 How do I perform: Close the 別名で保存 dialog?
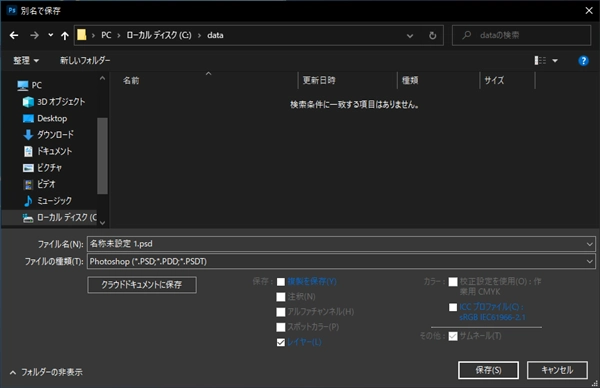(589, 11)
